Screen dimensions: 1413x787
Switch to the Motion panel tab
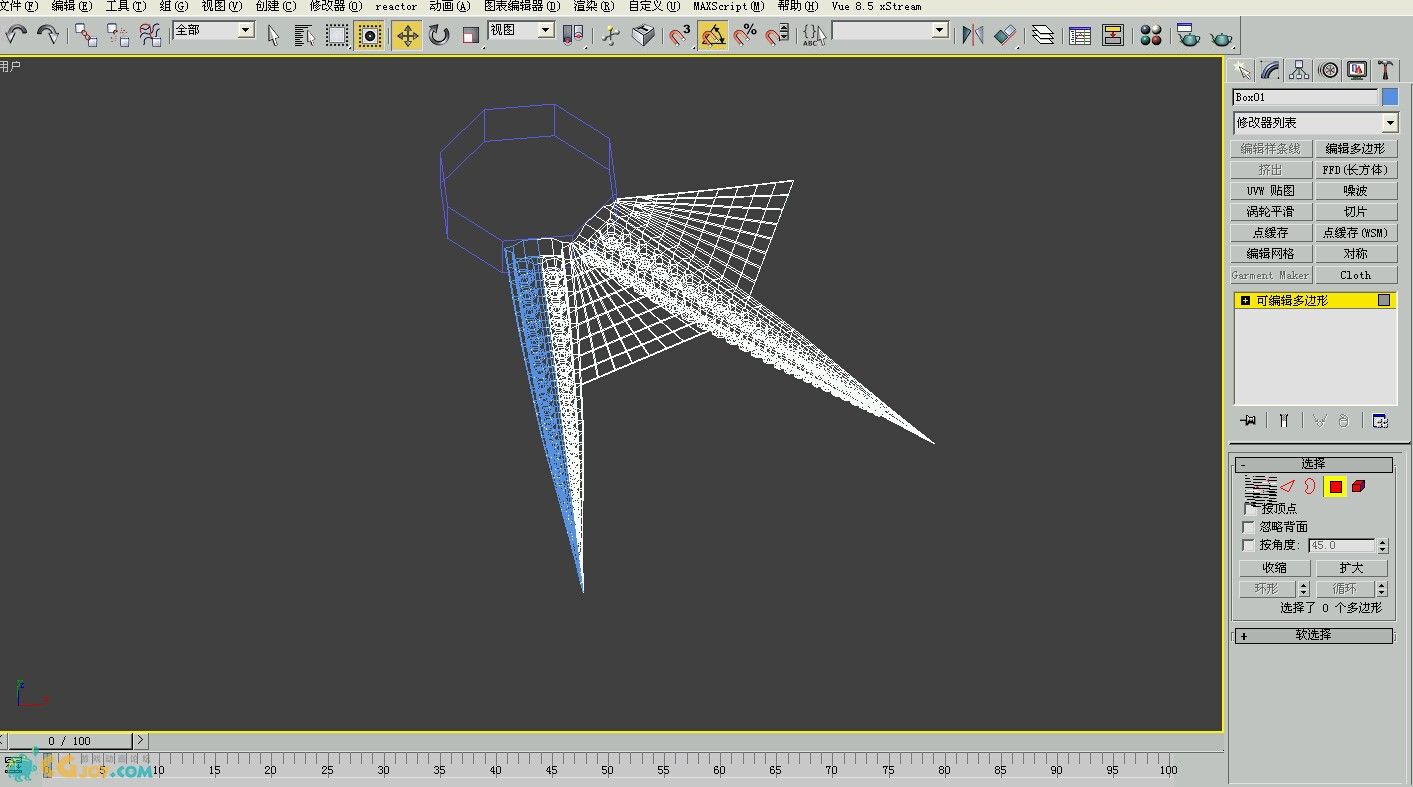click(1328, 70)
